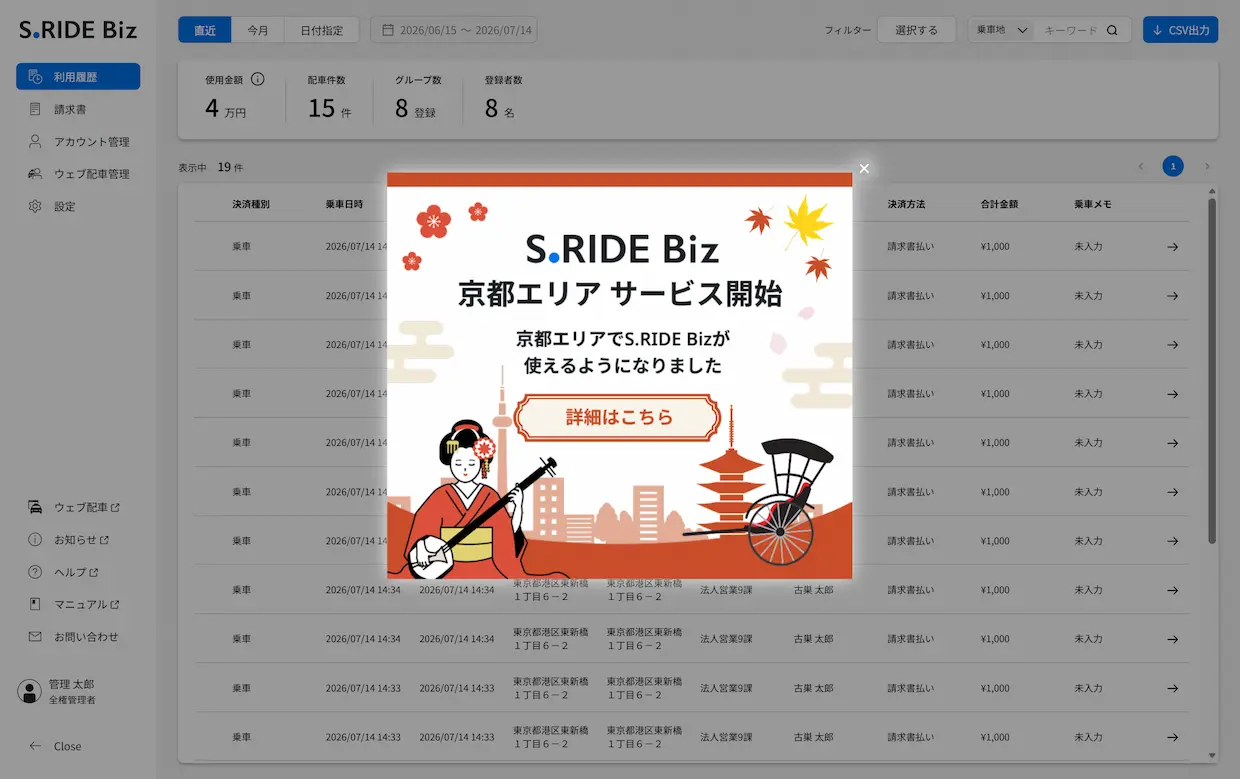Switch to the 日付指定 tab

click(x=322, y=30)
